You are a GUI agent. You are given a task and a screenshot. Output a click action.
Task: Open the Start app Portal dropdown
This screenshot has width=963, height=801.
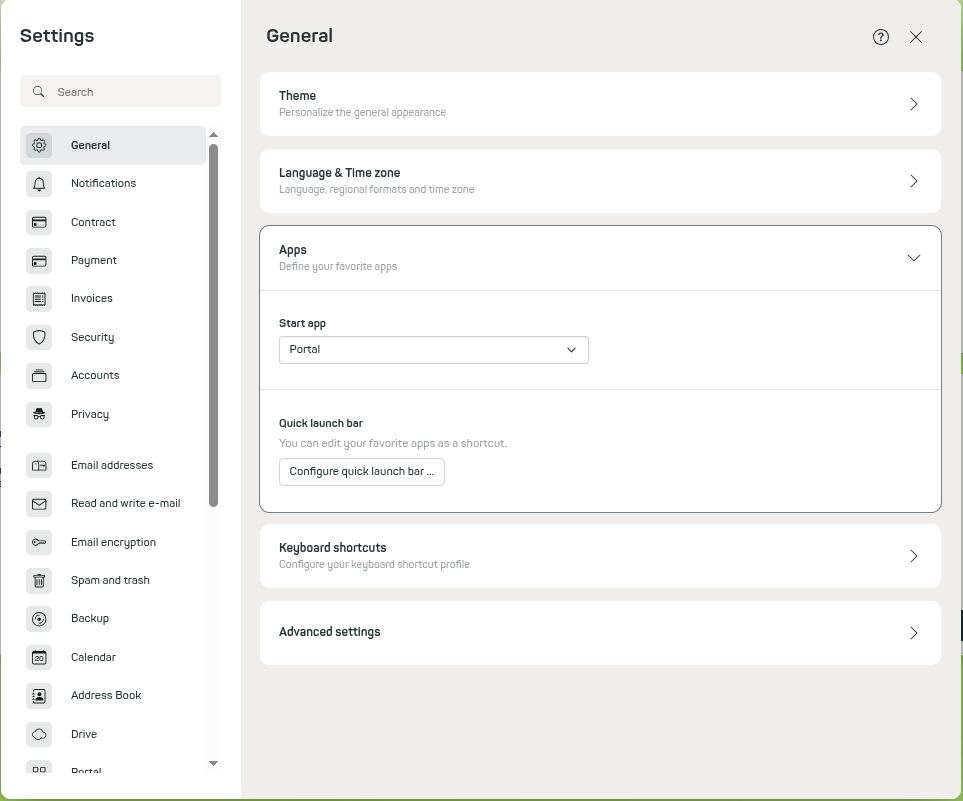[x=434, y=350]
